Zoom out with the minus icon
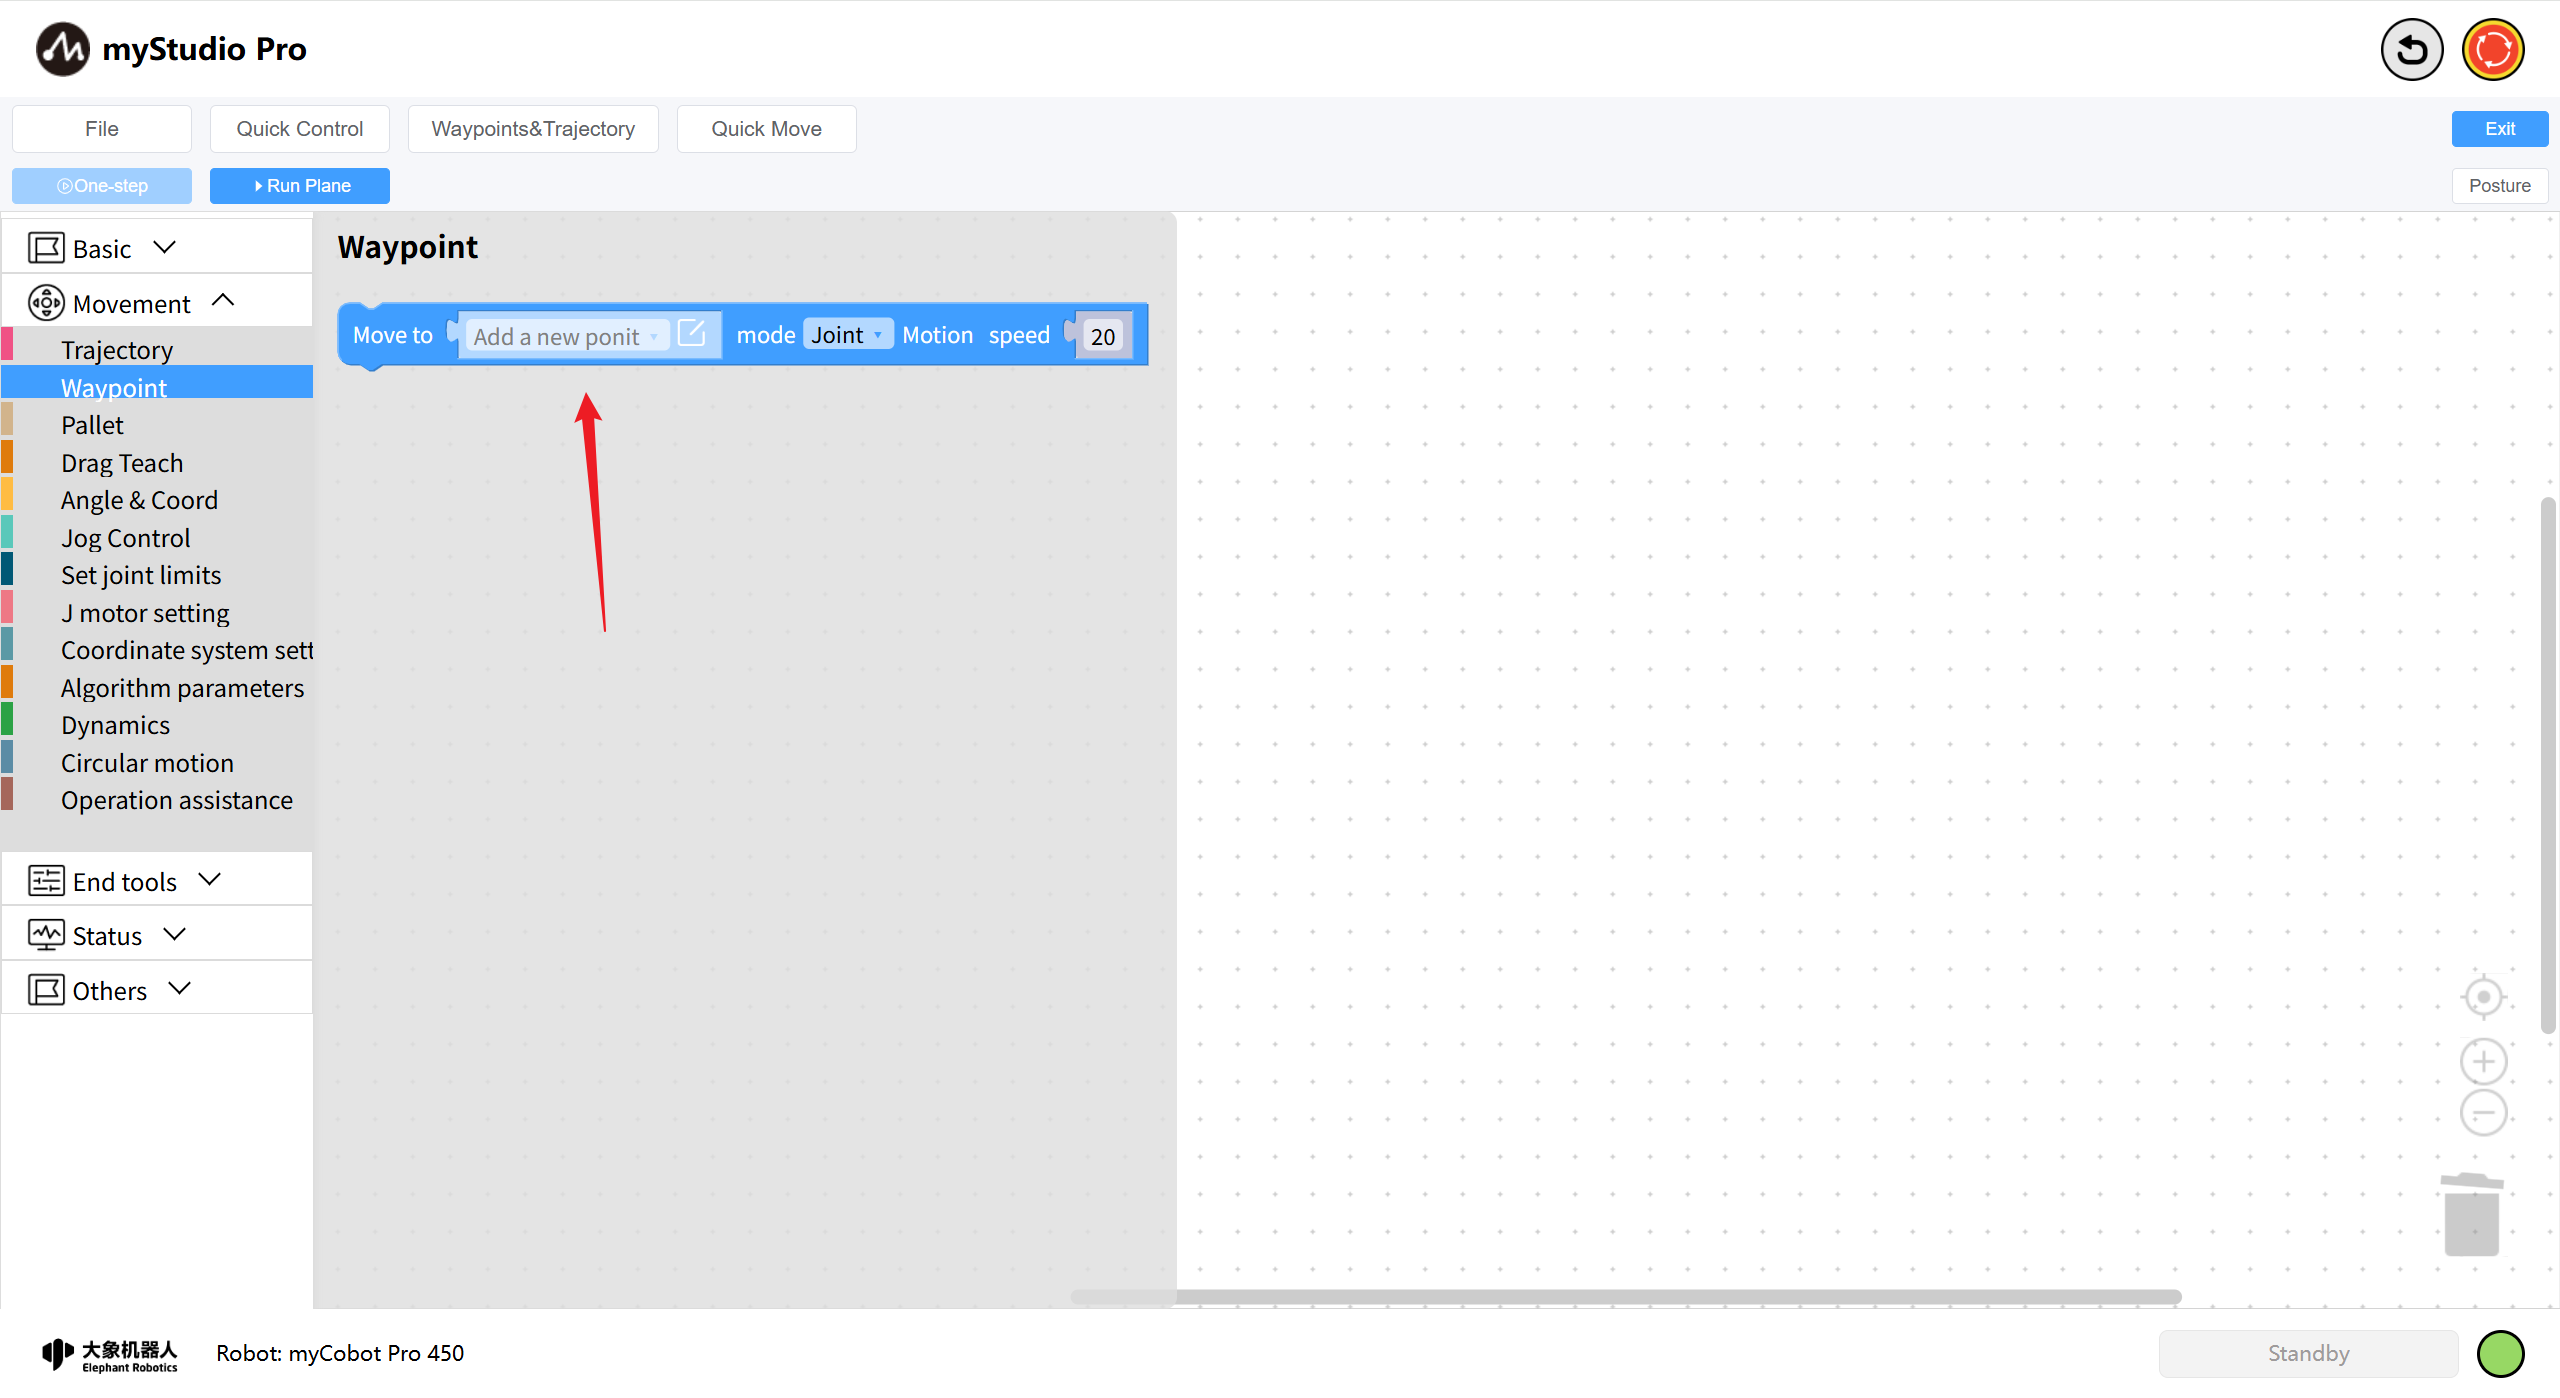The height and width of the screenshot is (1398, 2560). coord(2483,1113)
